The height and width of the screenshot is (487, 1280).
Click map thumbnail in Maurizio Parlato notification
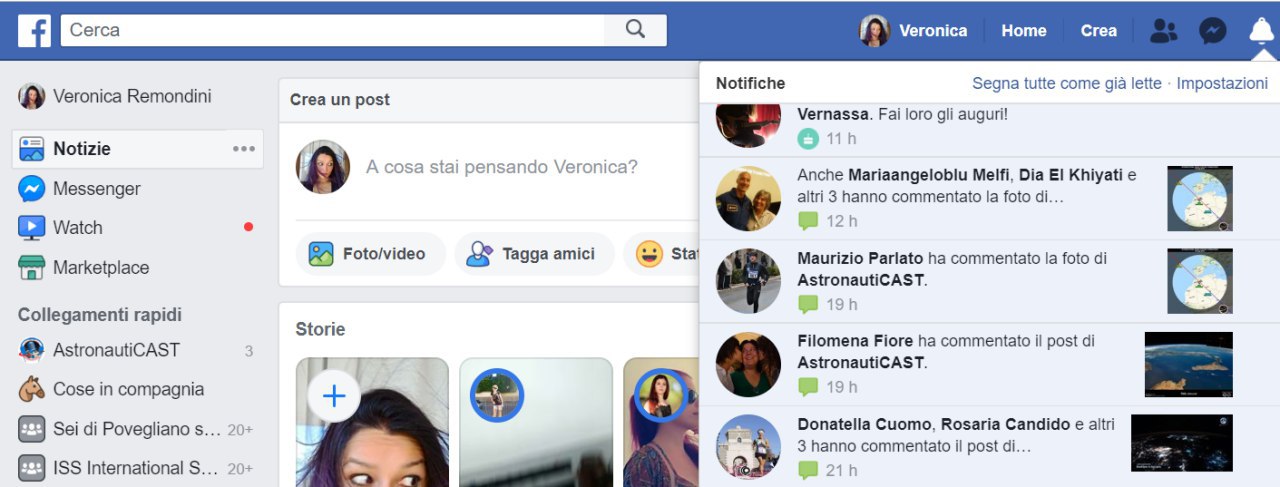tap(1200, 281)
